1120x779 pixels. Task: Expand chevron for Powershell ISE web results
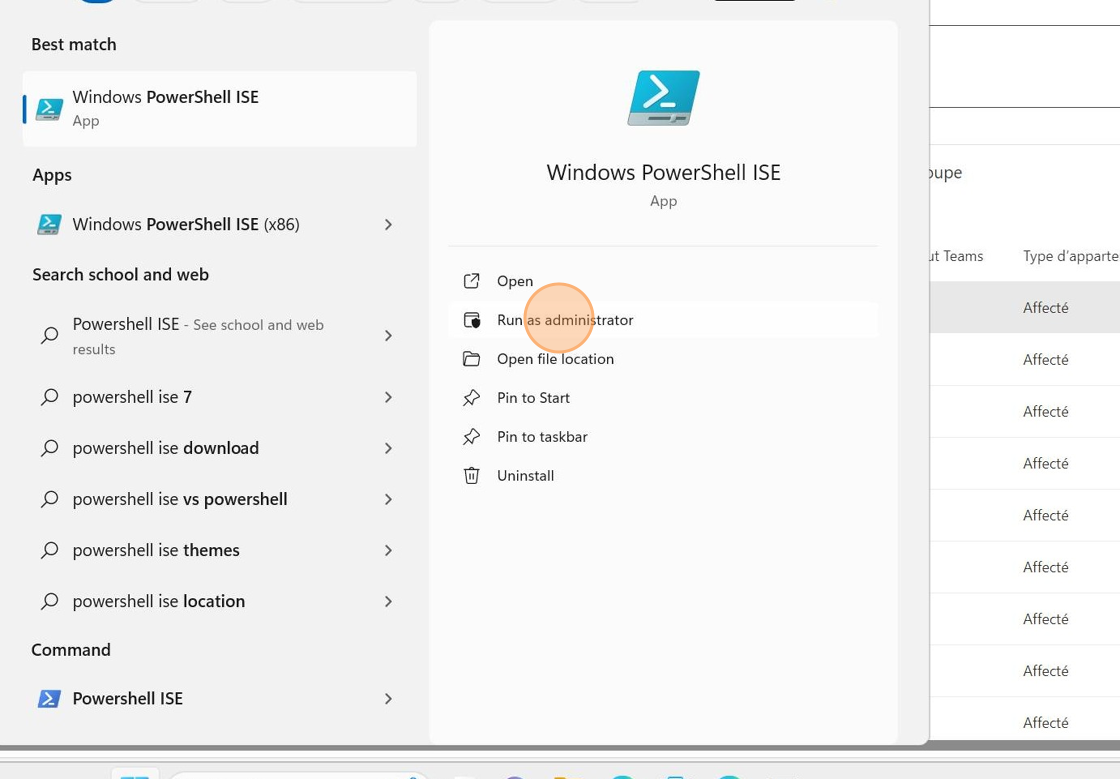tap(388, 335)
